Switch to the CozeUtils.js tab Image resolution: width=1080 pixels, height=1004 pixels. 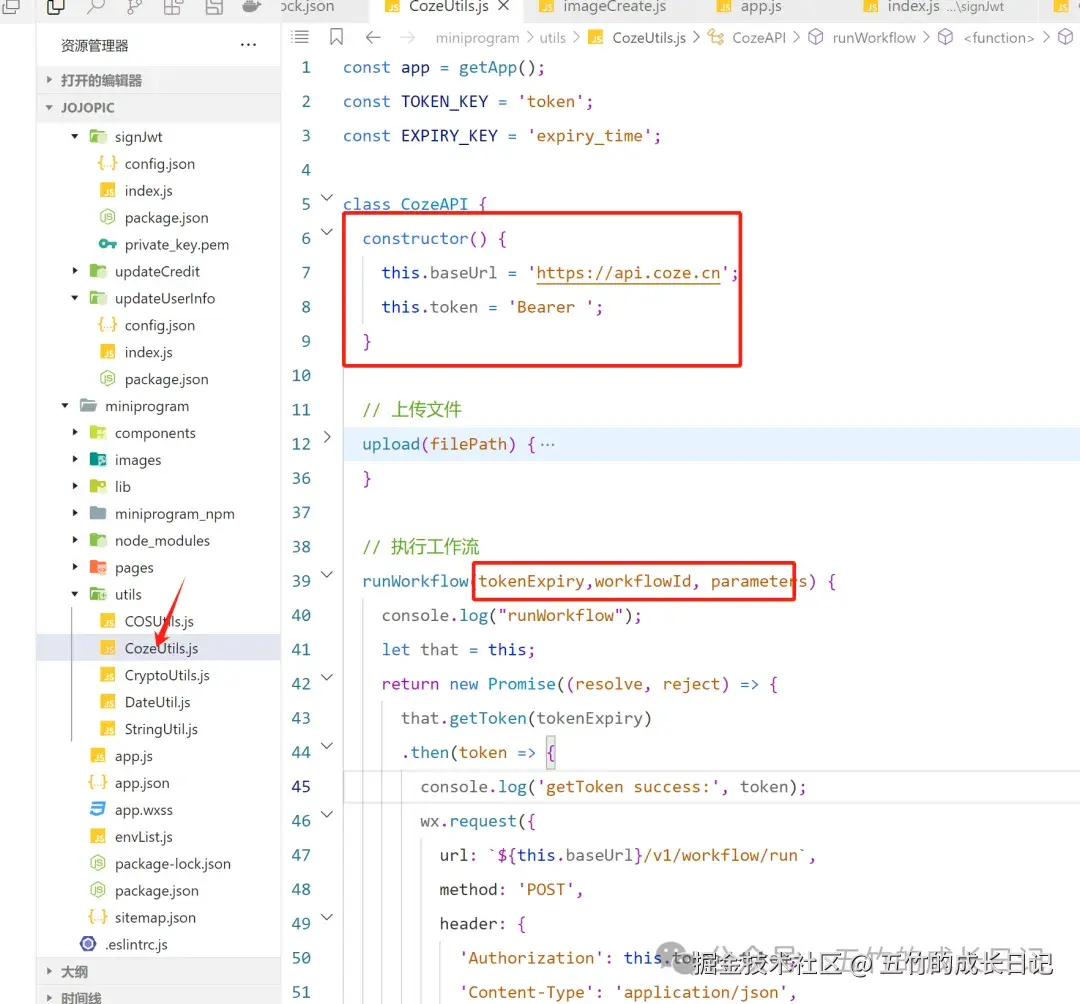point(448,7)
